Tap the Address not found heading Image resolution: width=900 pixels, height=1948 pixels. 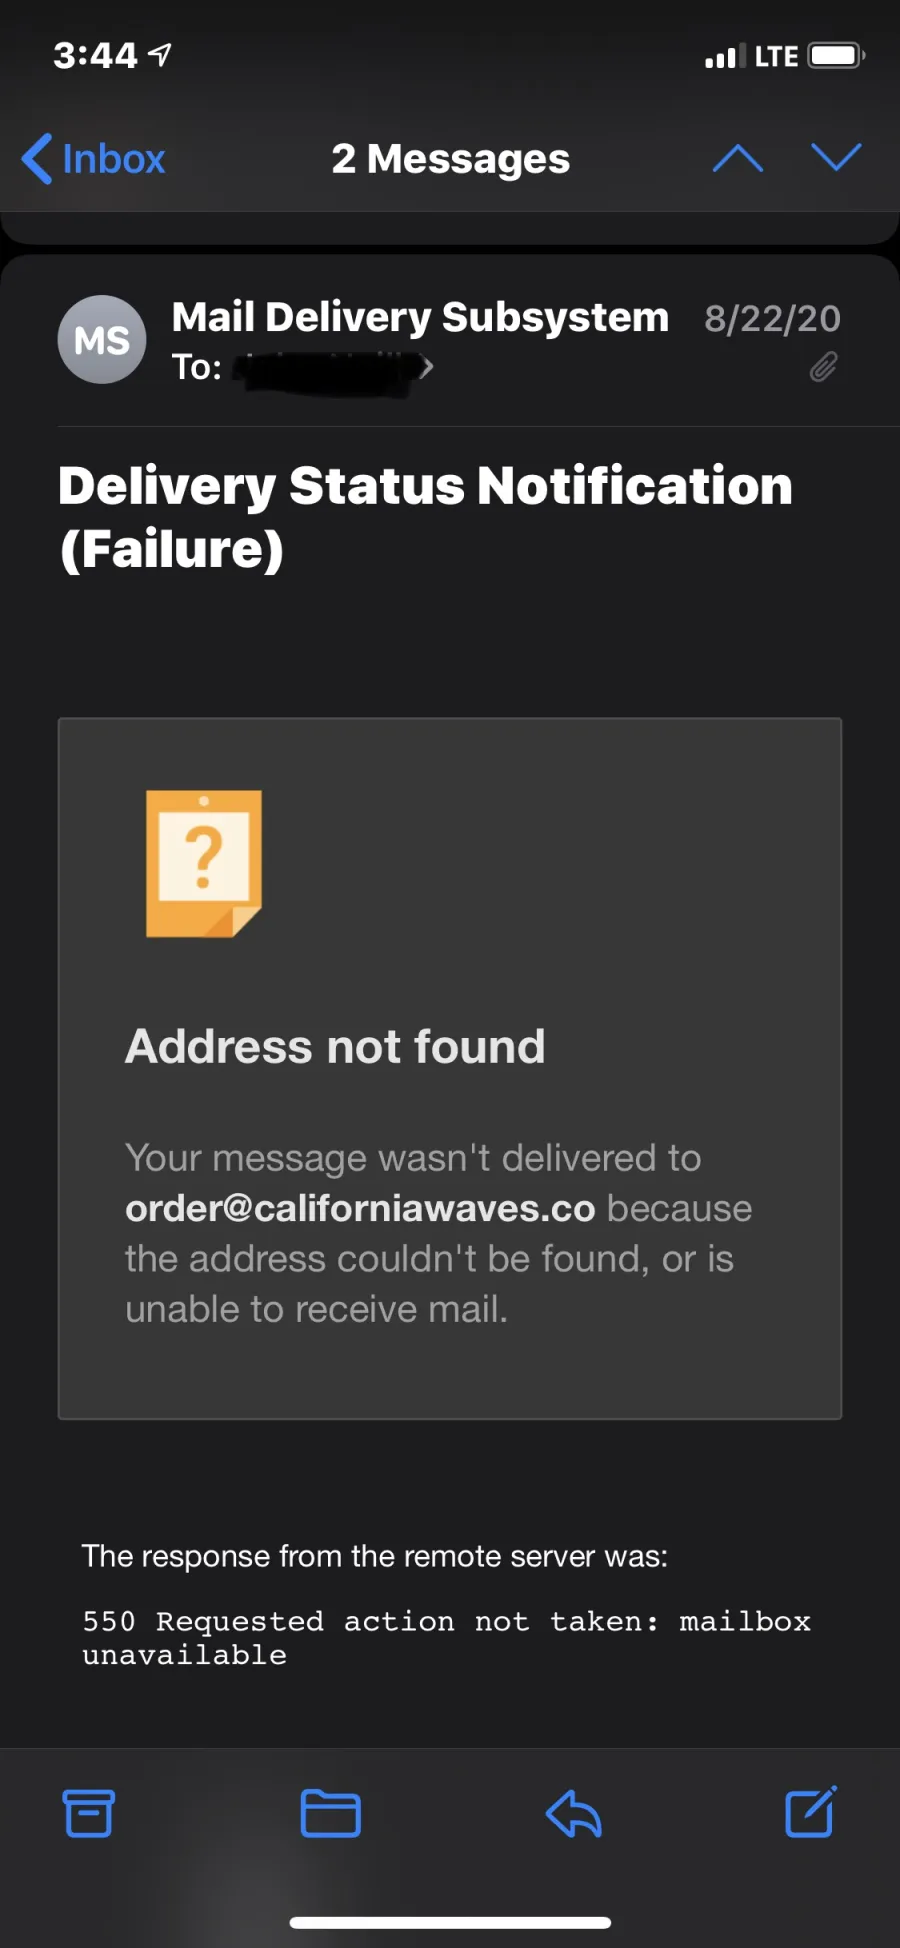[335, 1047]
